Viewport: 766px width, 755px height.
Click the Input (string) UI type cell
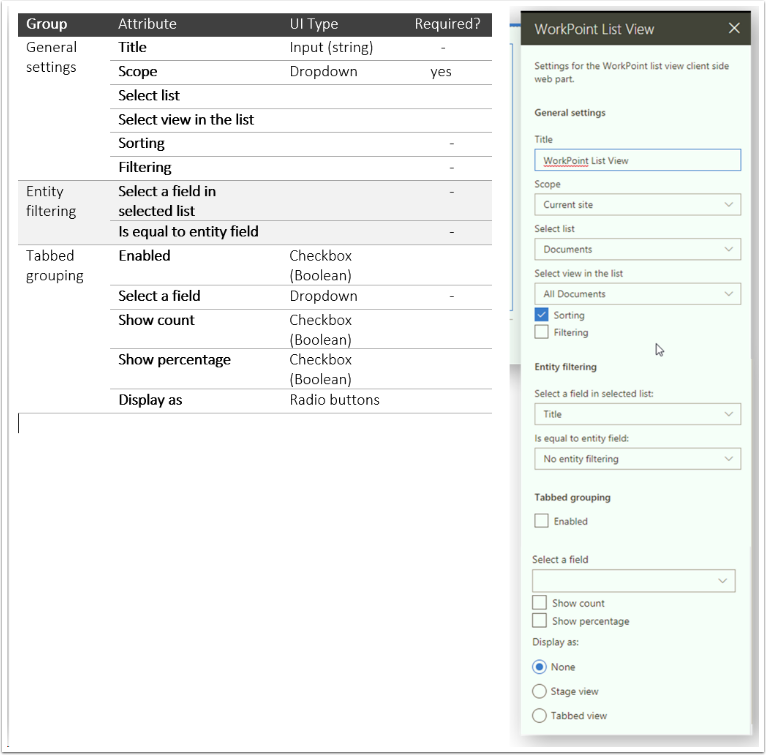(x=331, y=47)
